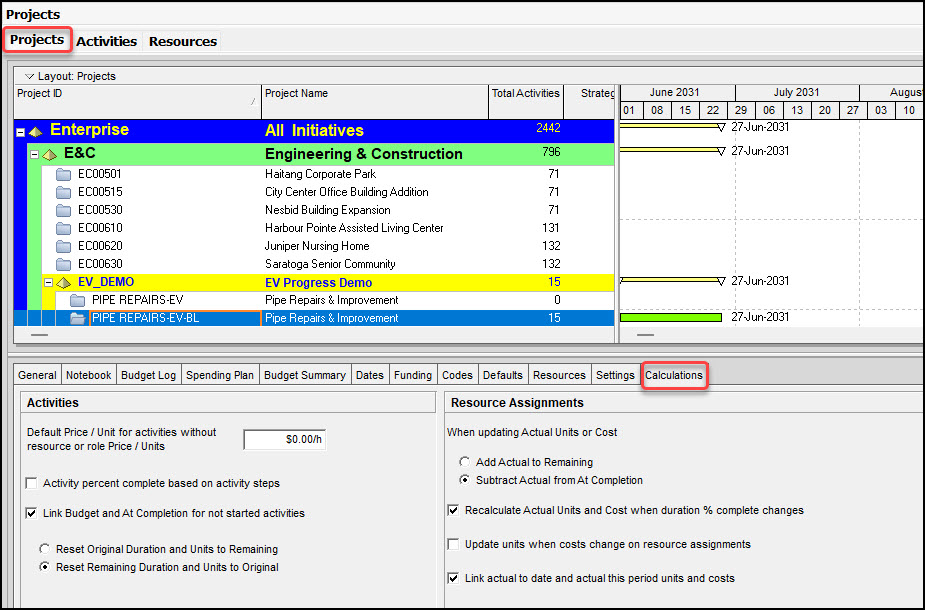Click the open folder icon for PIPE REPAIRS-EV-BL
925x610 pixels.
point(77,318)
